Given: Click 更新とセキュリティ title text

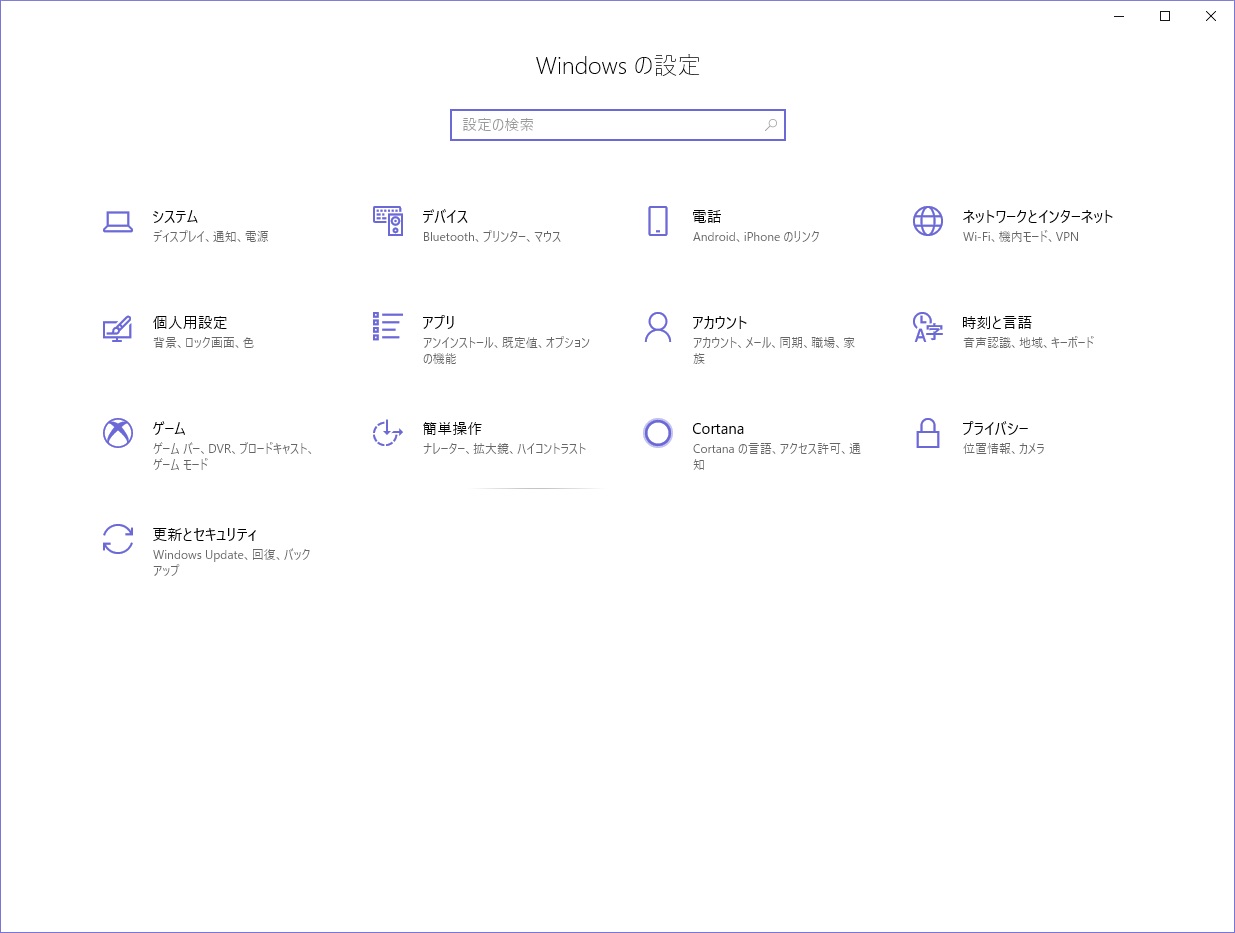Looking at the screenshot, I should [205, 534].
